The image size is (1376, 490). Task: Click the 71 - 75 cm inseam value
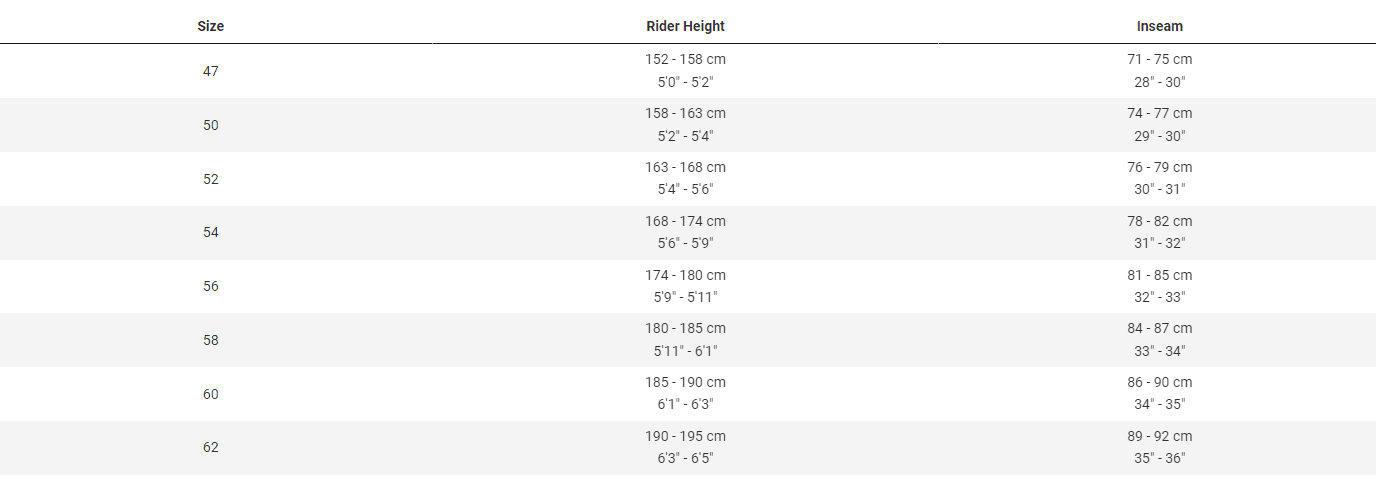(1159, 59)
